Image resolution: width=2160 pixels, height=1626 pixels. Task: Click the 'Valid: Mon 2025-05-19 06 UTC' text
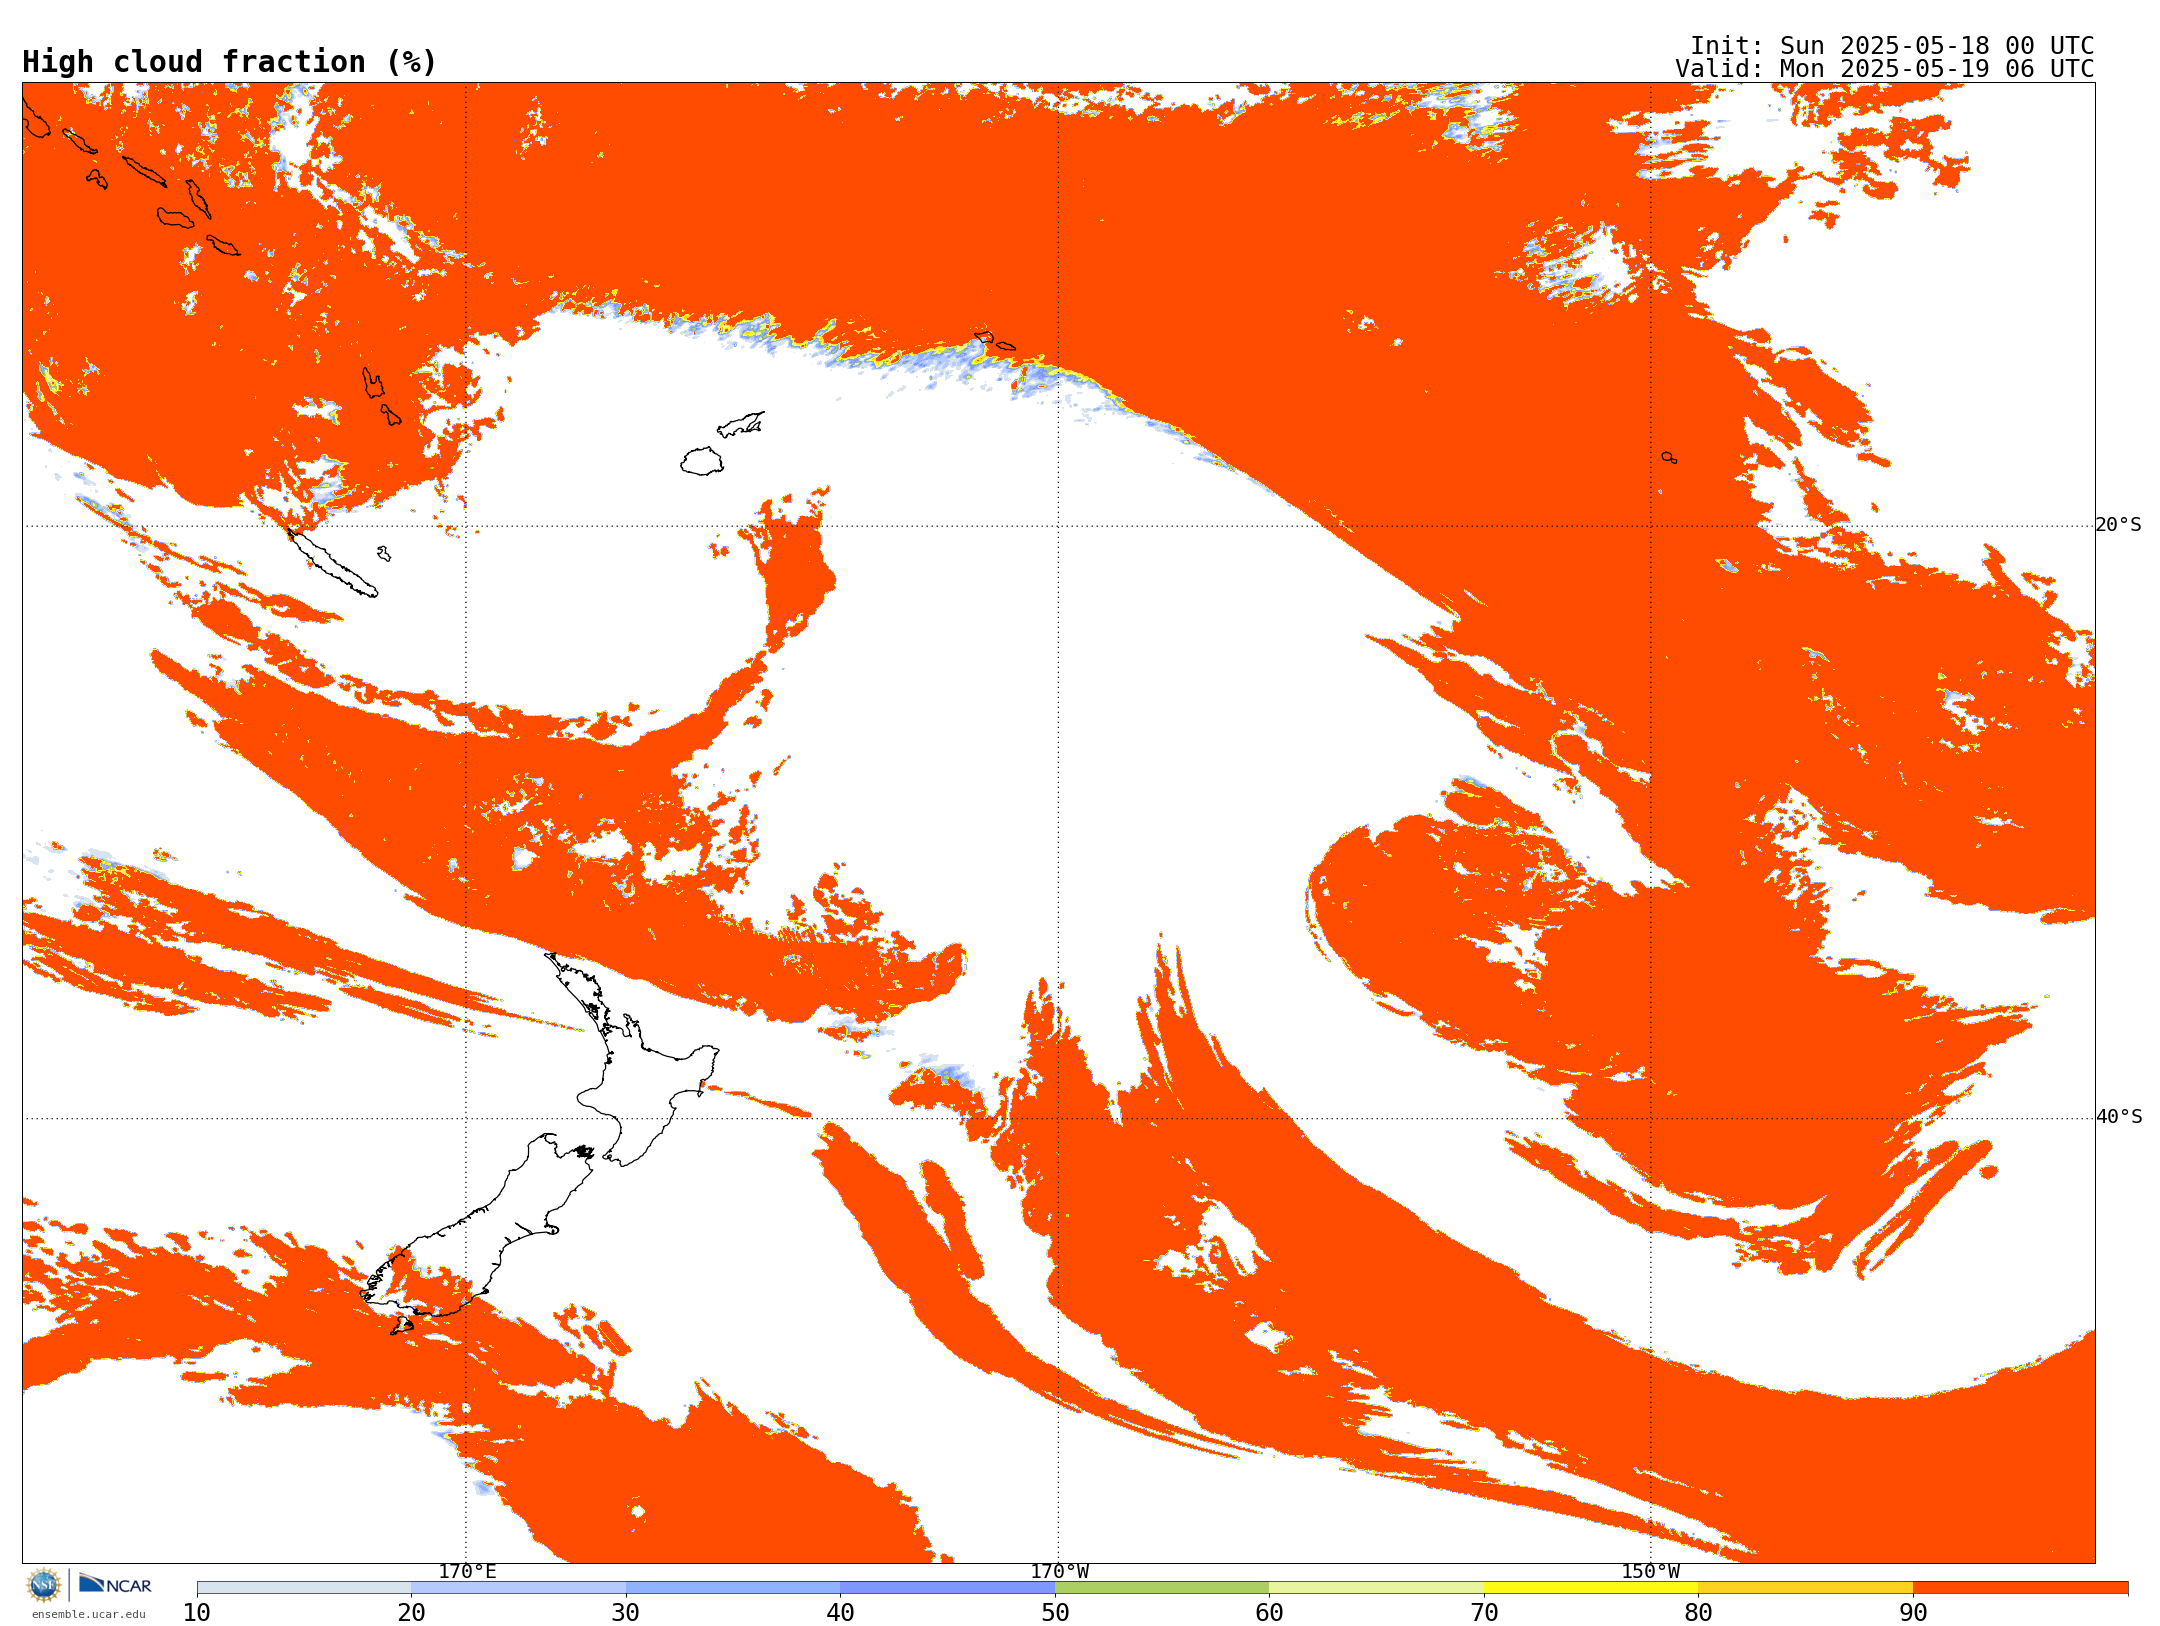point(1884,69)
